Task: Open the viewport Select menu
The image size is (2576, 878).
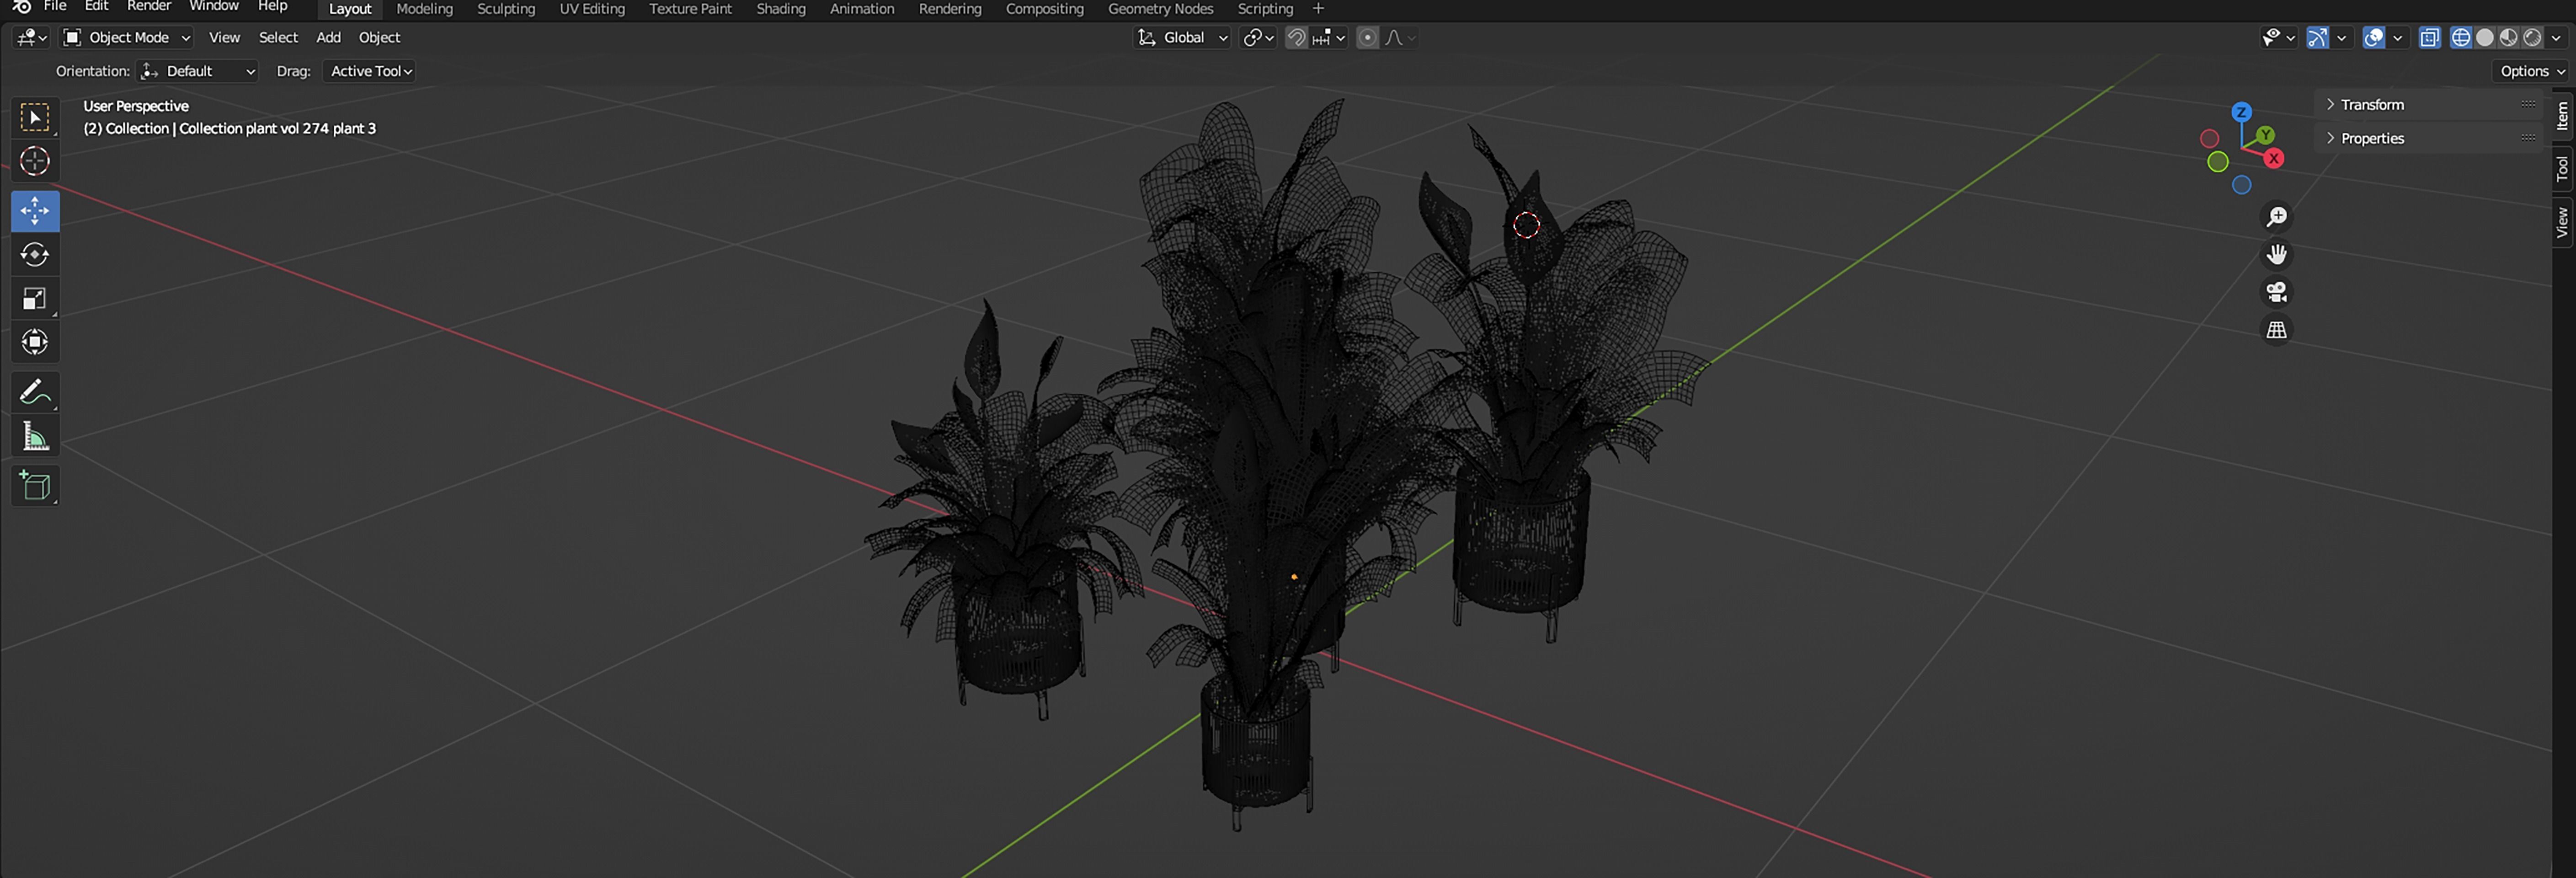Action: [278, 38]
